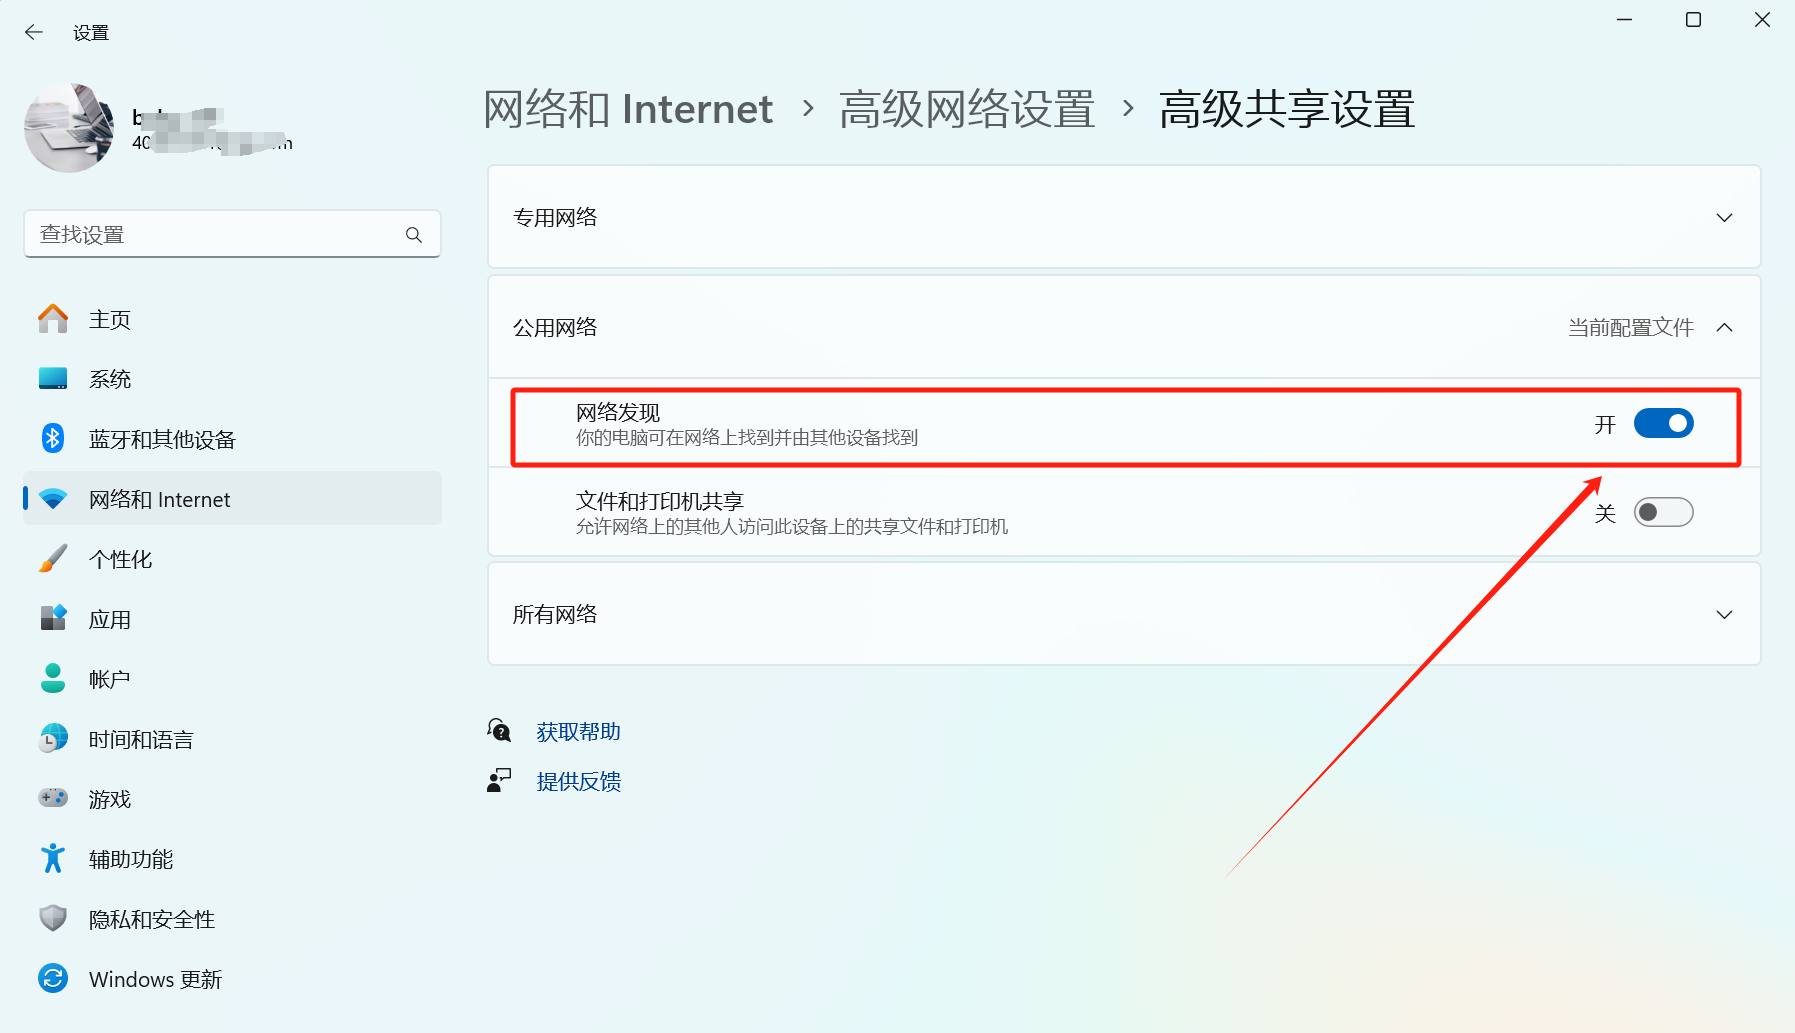Turn off the 网络发现 toggle
Image resolution: width=1795 pixels, height=1033 pixels.
pyautogui.click(x=1663, y=424)
